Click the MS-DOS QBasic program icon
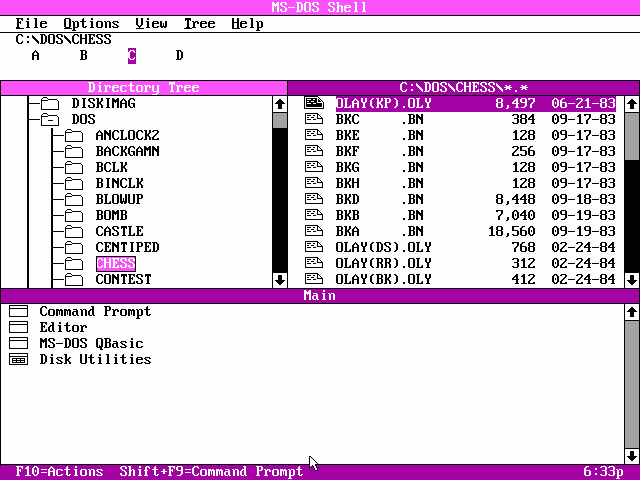 coord(18,344)
